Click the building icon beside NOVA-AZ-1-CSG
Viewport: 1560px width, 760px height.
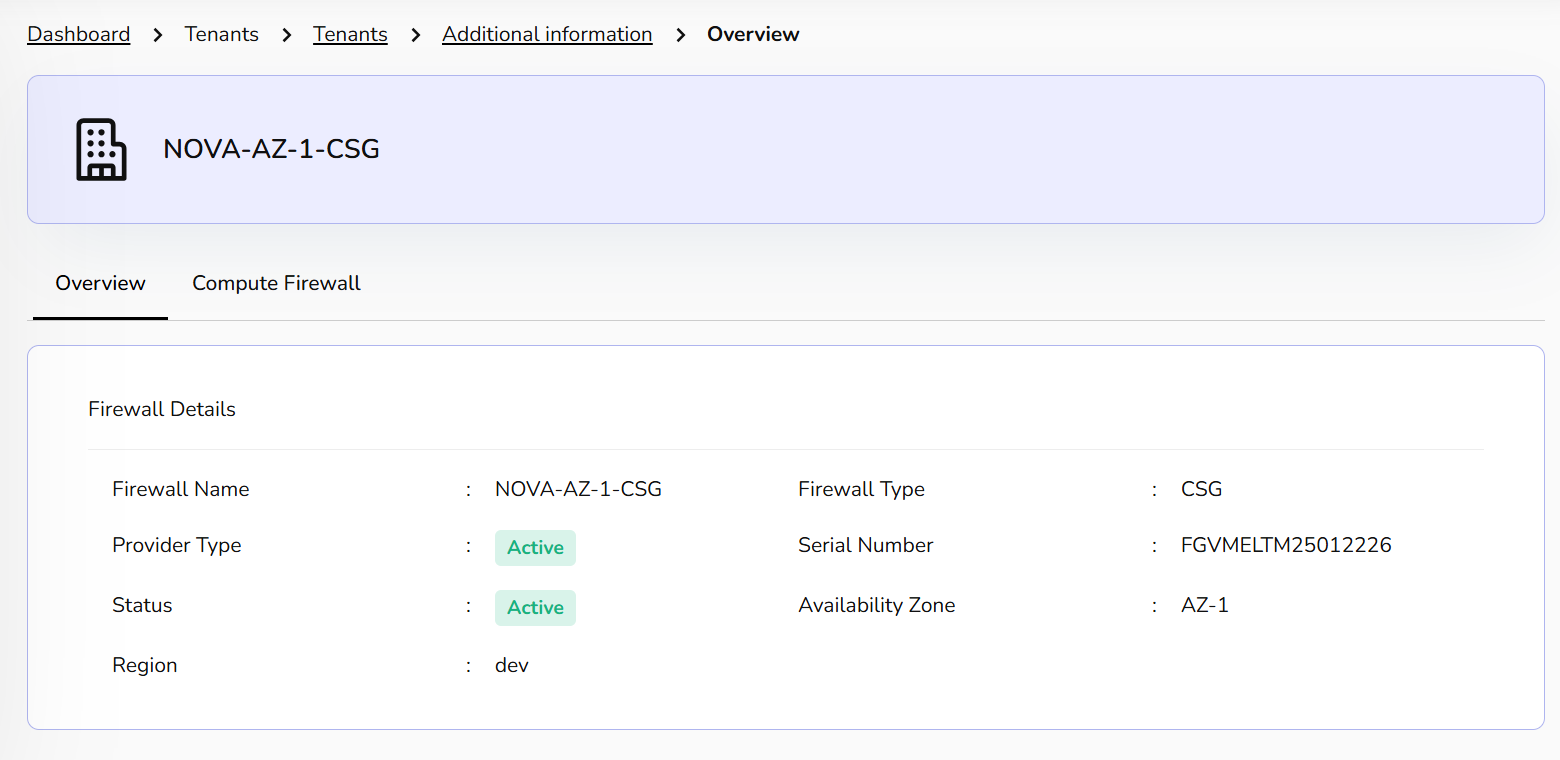point(101,150)
